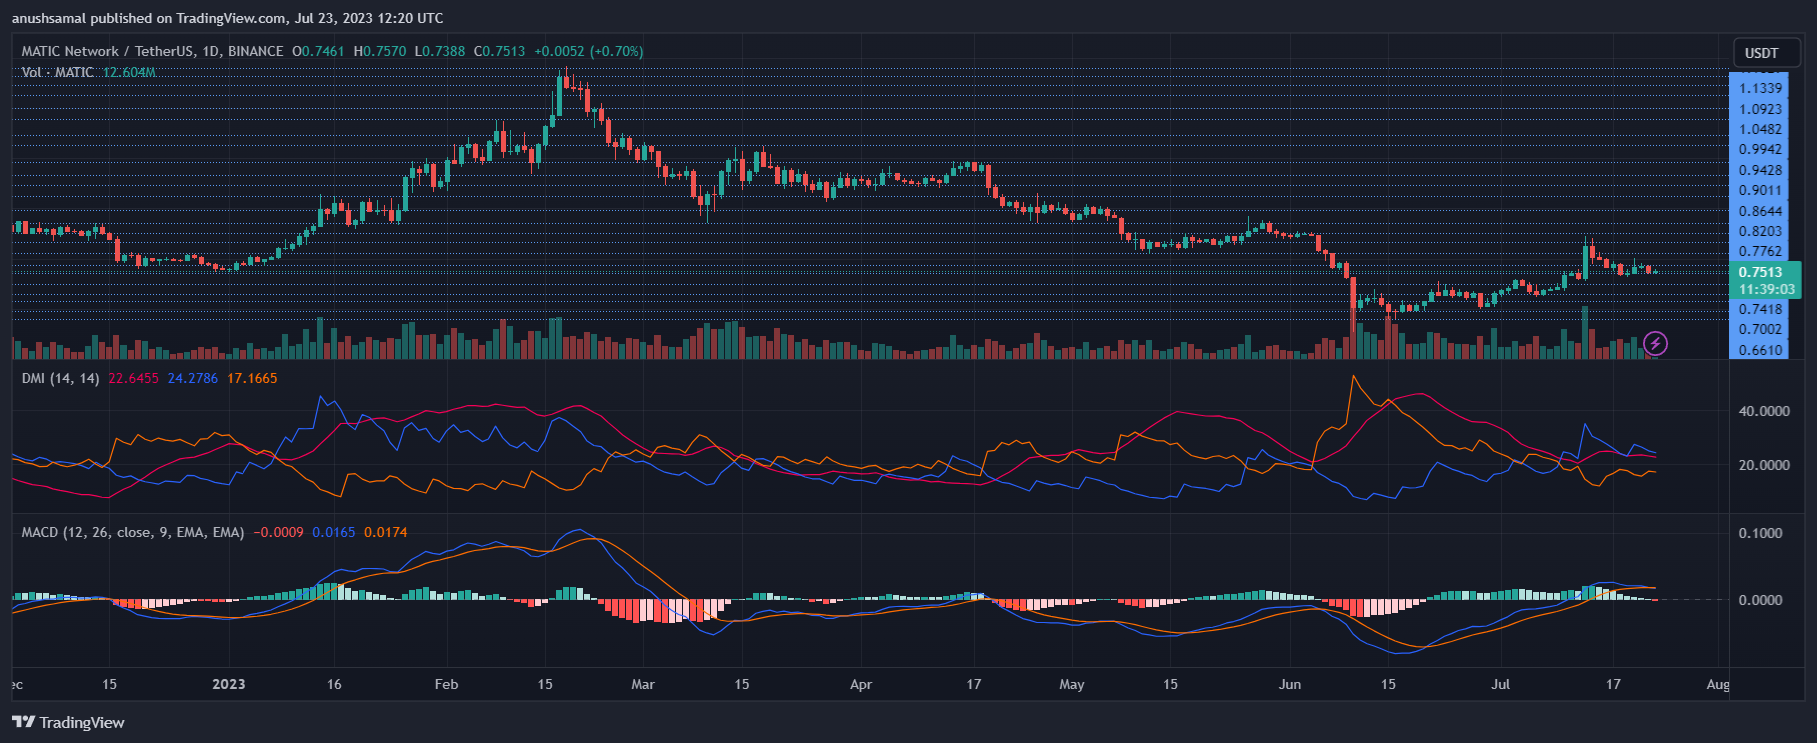The image size is (1817, 743).
Task: Click price axis label 1.0482
Action: [x=1760, y=129]
